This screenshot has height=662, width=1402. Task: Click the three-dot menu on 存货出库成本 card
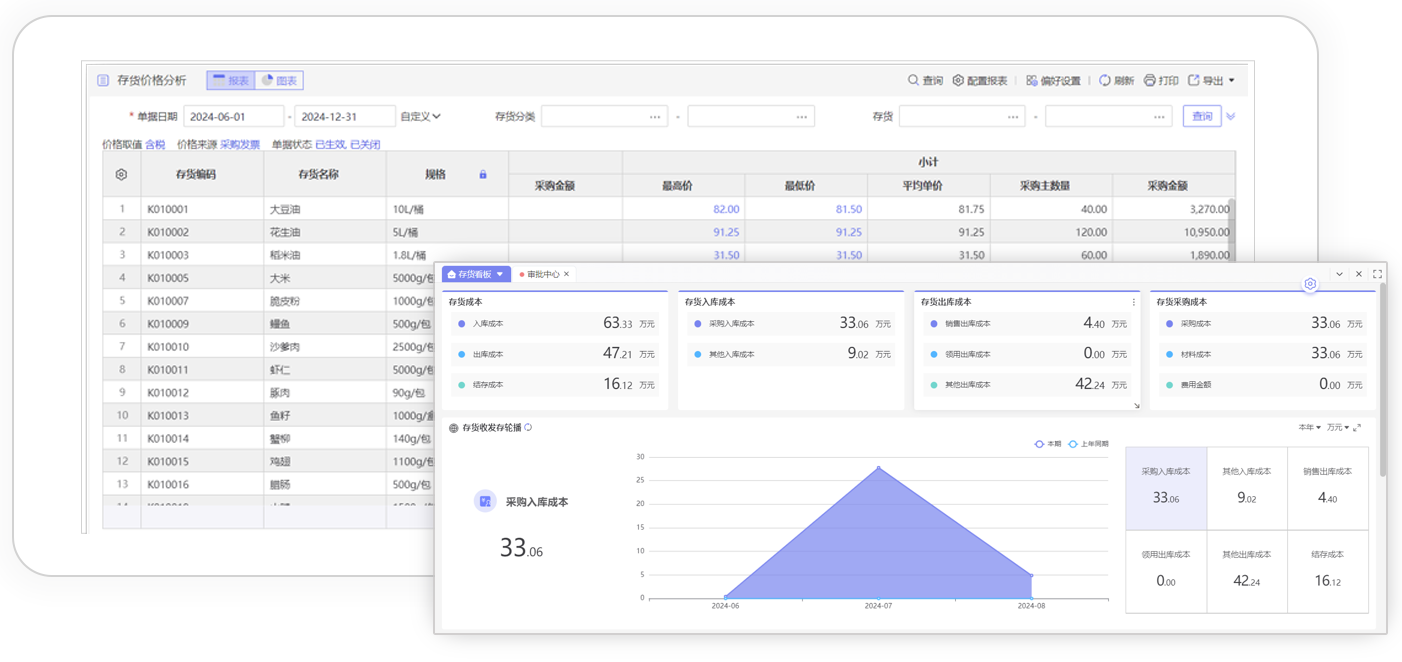[x=1133, y=302]
